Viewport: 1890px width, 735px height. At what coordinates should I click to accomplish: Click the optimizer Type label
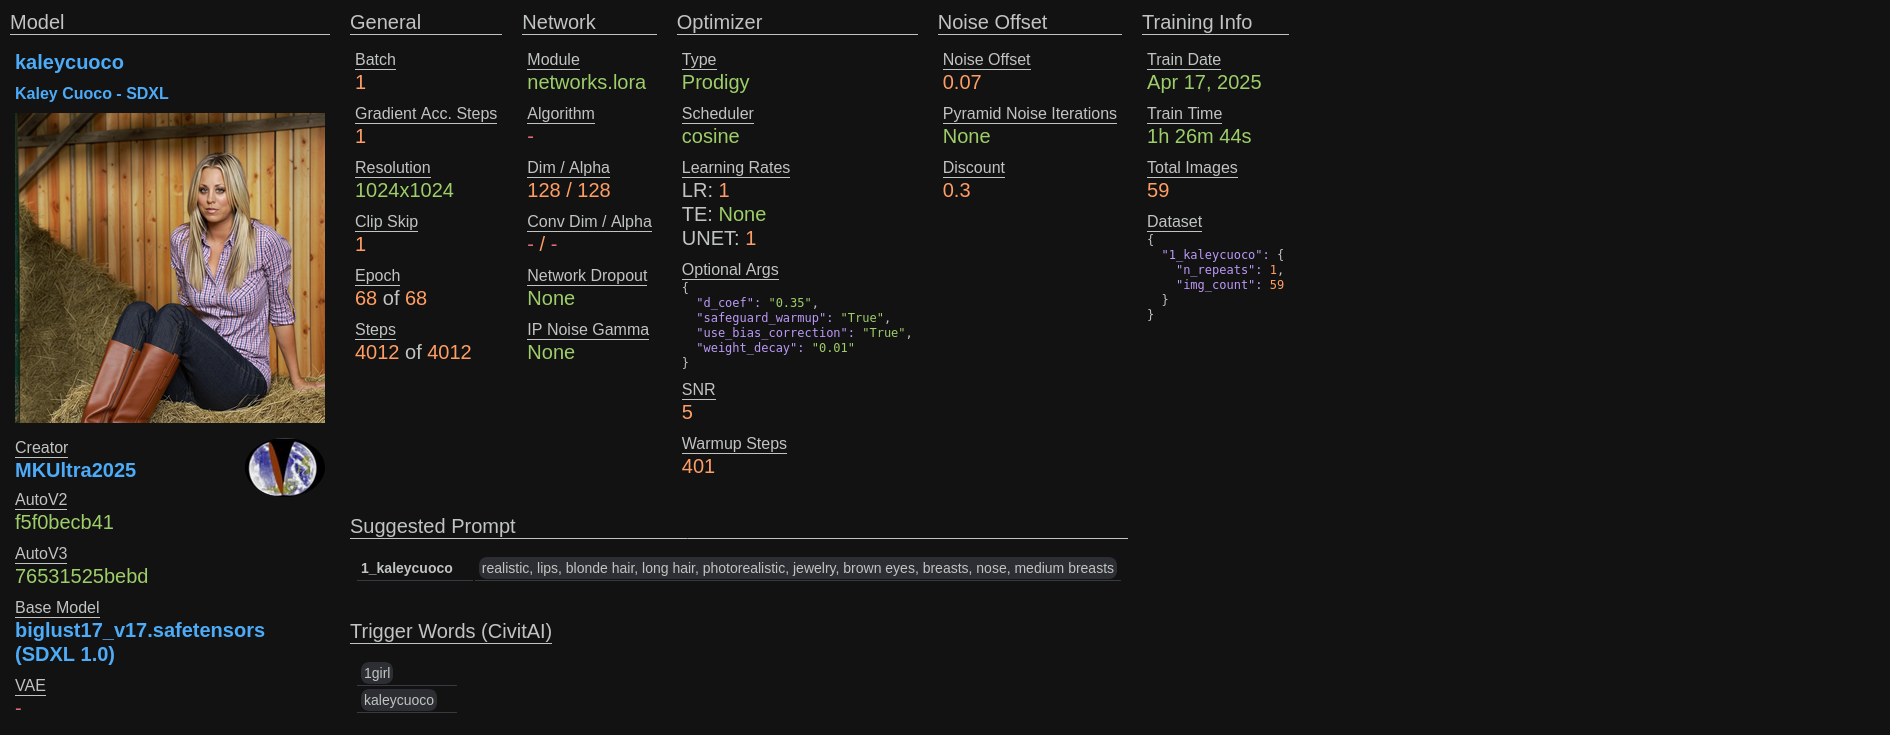pyautogui.click(x=699, y=60)
